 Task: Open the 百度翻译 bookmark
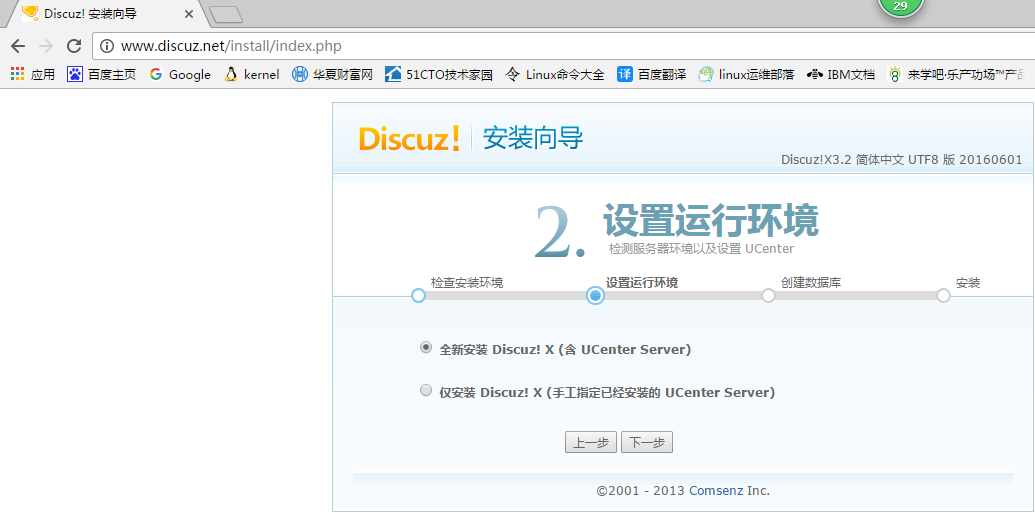[x=651, y=75]
